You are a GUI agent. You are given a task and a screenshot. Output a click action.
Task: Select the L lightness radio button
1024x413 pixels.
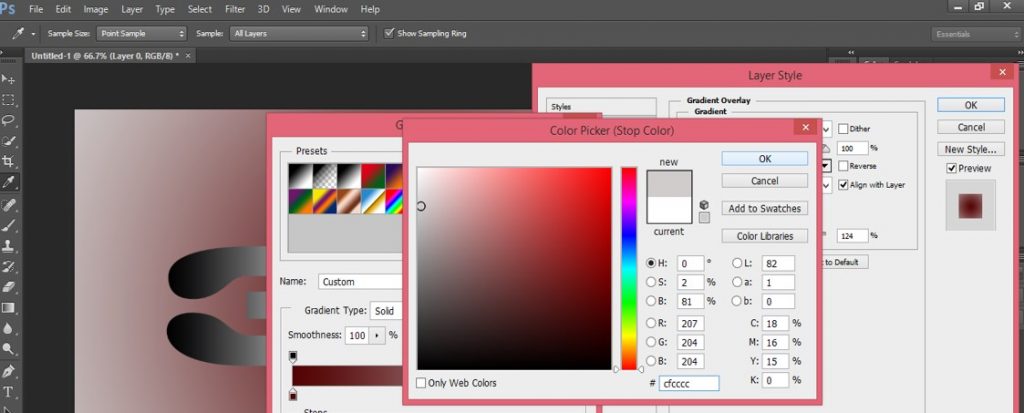click(737, 263)
